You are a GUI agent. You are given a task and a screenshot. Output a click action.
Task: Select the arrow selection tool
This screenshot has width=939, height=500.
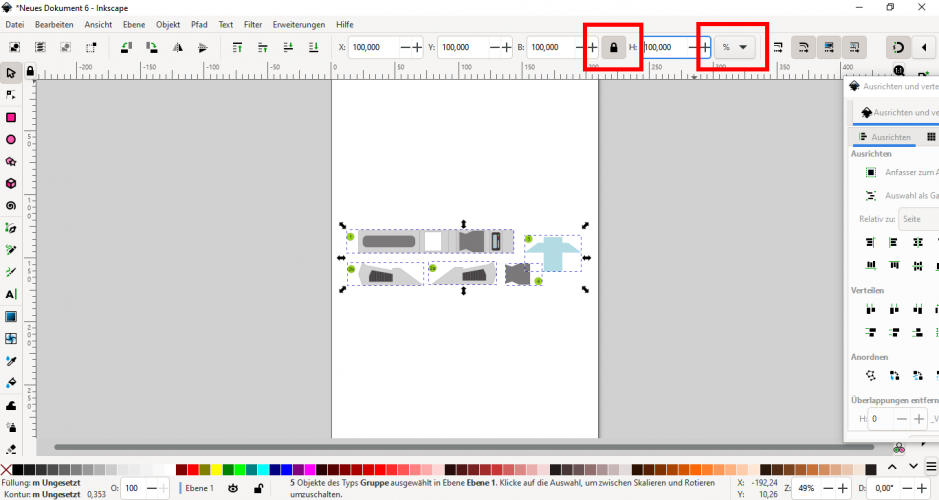pos(11,73)
